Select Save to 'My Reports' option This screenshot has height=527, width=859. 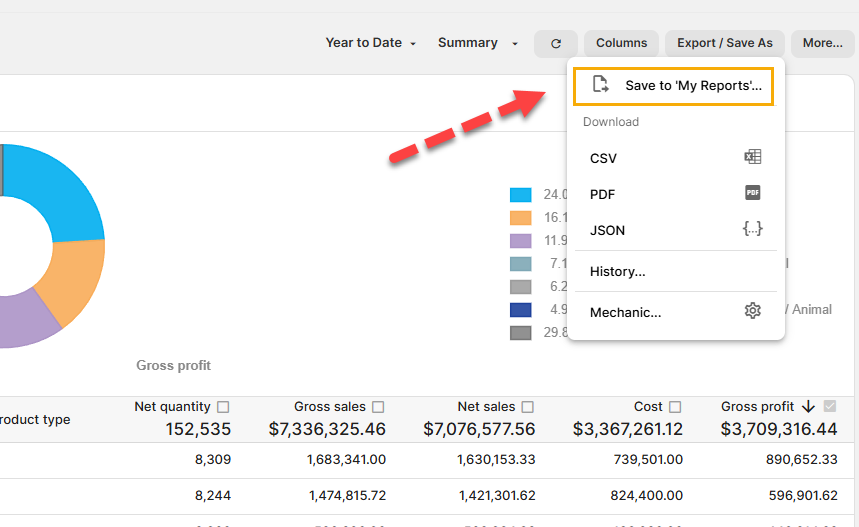(692, 86)
